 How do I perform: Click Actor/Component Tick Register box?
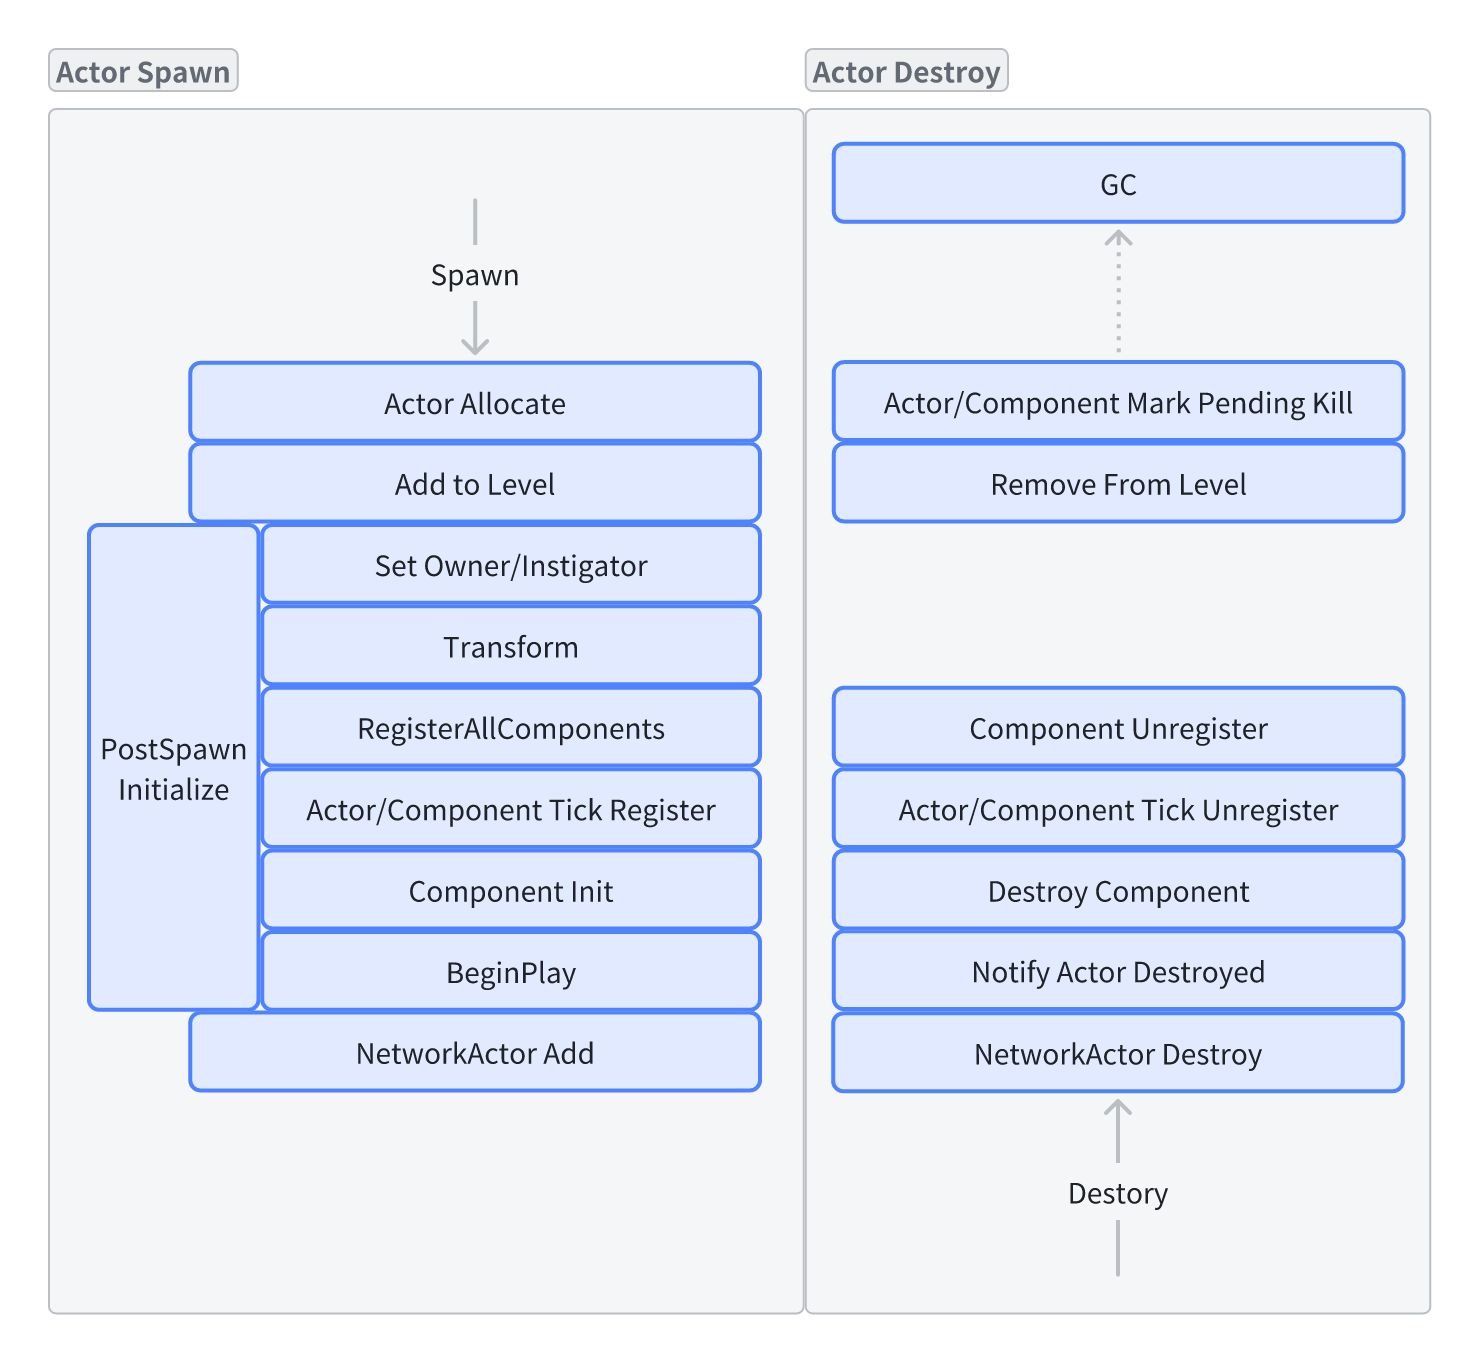click(511, 808)
